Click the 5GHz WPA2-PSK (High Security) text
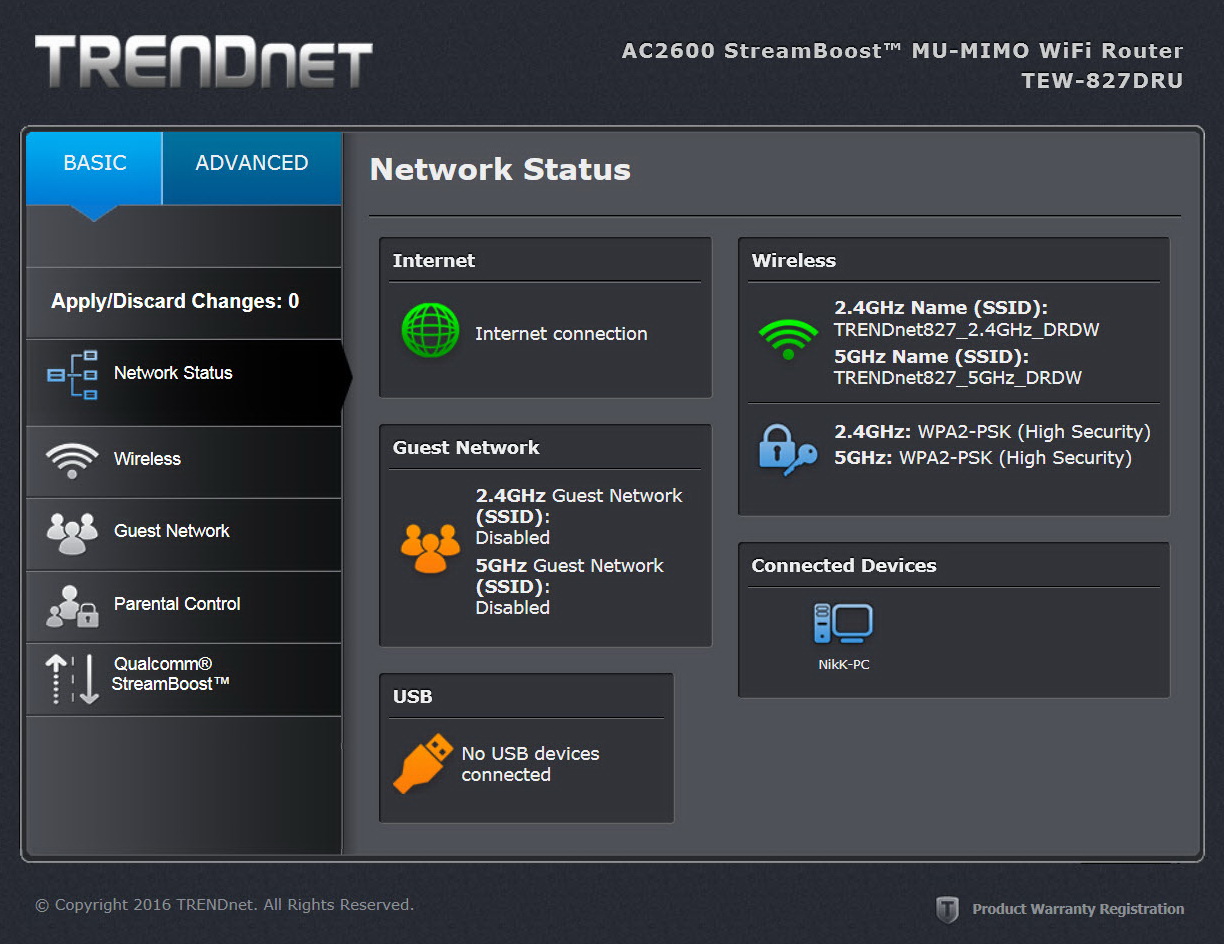Screen dimensions: 1224x944 tap(983, 458)
